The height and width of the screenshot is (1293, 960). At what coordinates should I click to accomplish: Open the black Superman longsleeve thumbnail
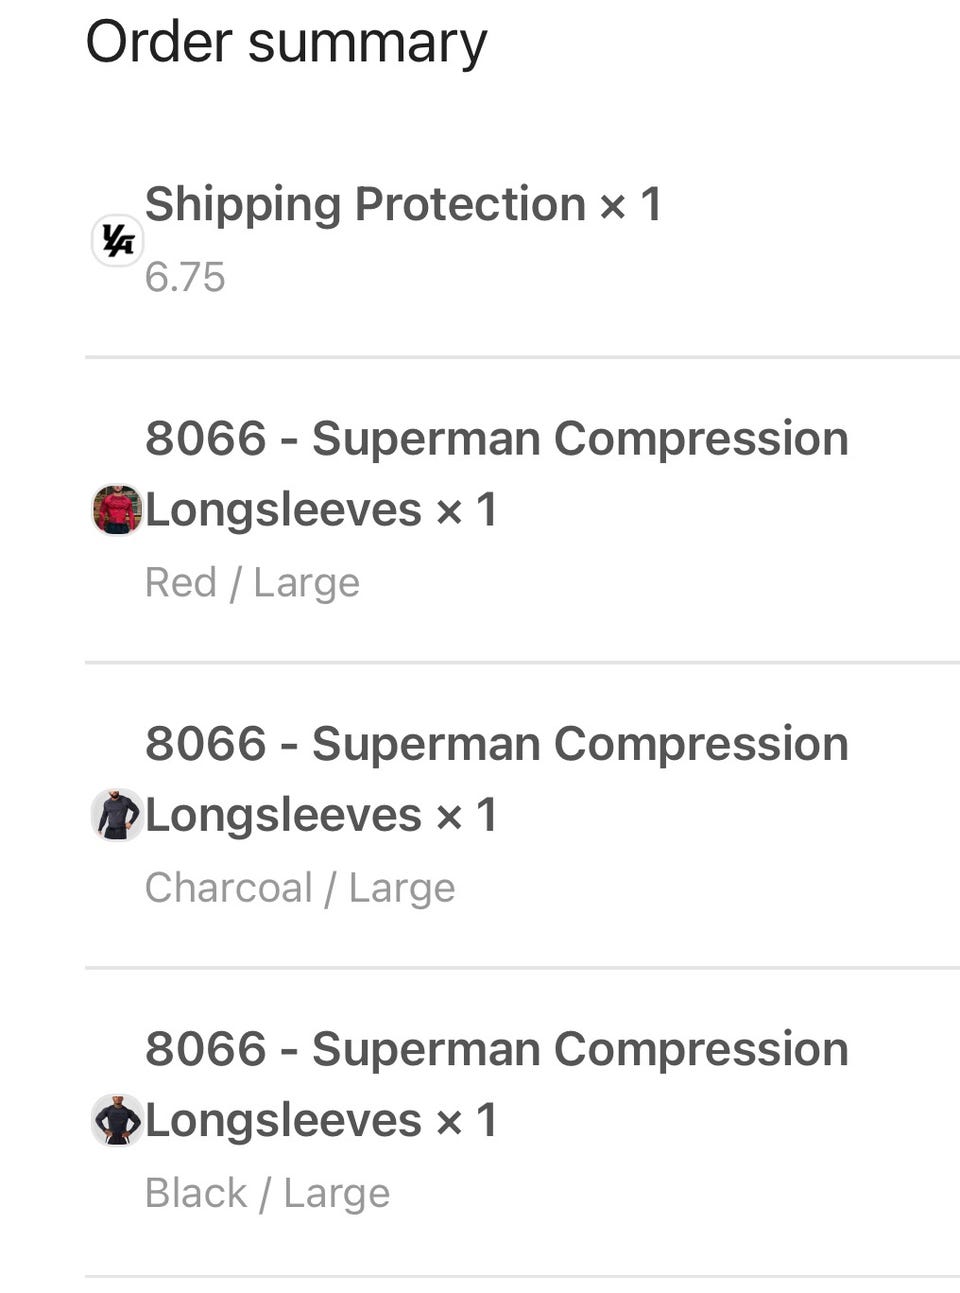point(118,1119)
